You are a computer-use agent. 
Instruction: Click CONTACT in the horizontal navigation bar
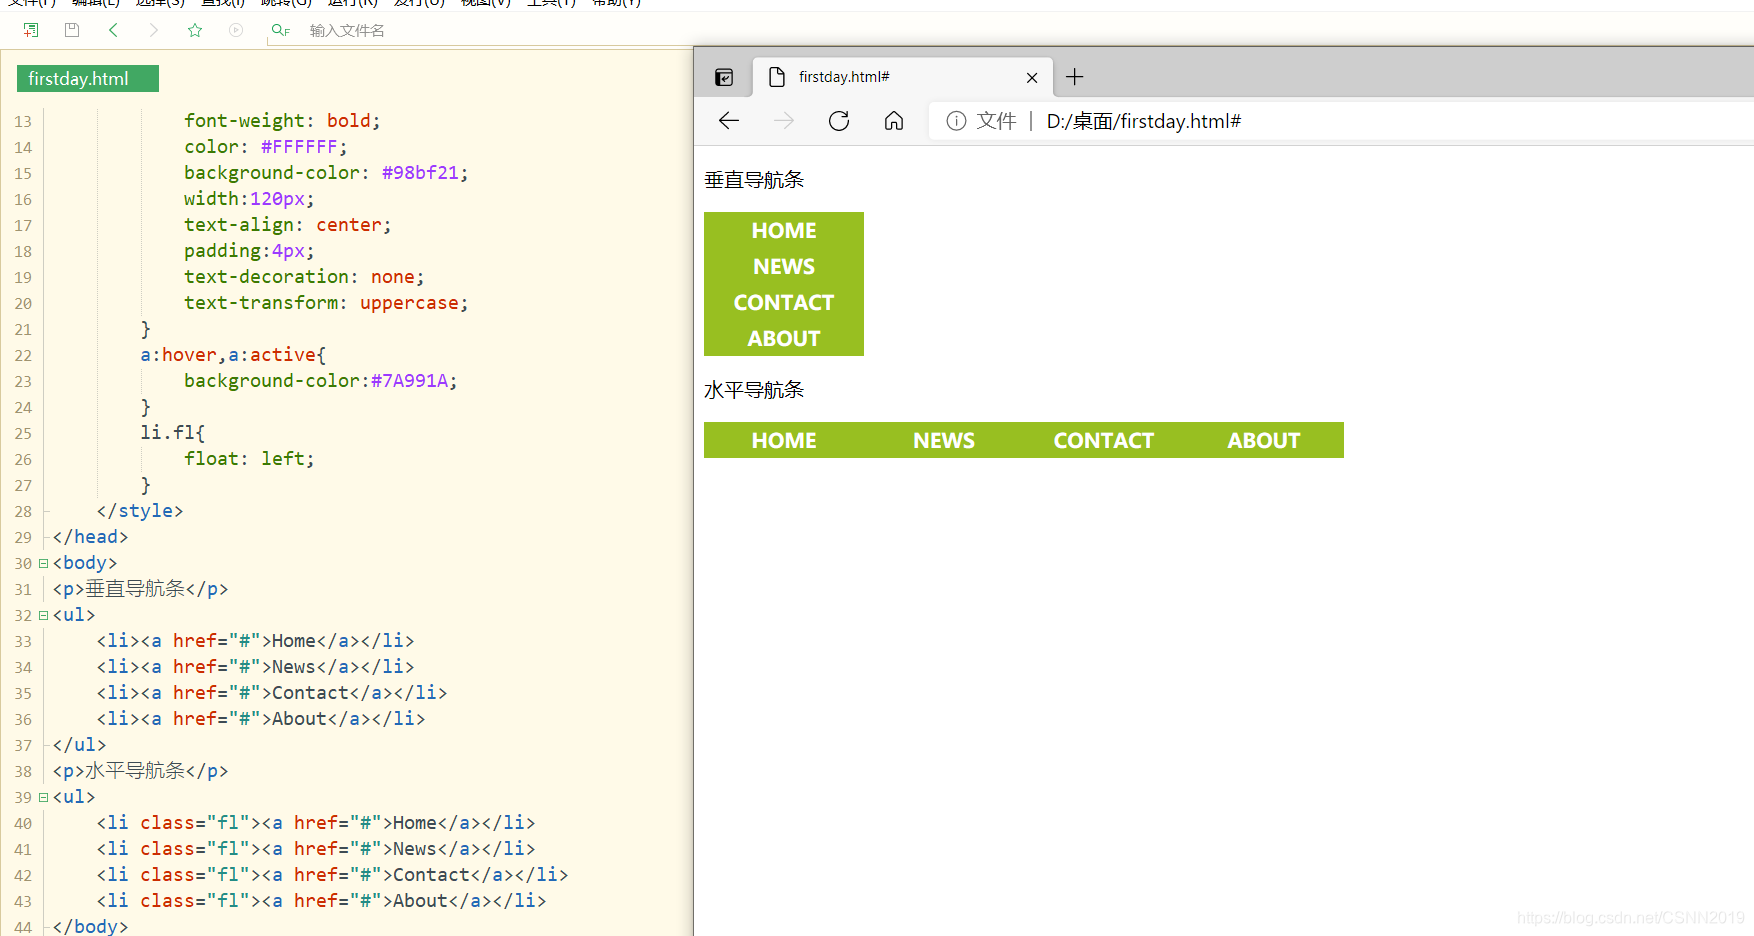tap(1104, 440)
